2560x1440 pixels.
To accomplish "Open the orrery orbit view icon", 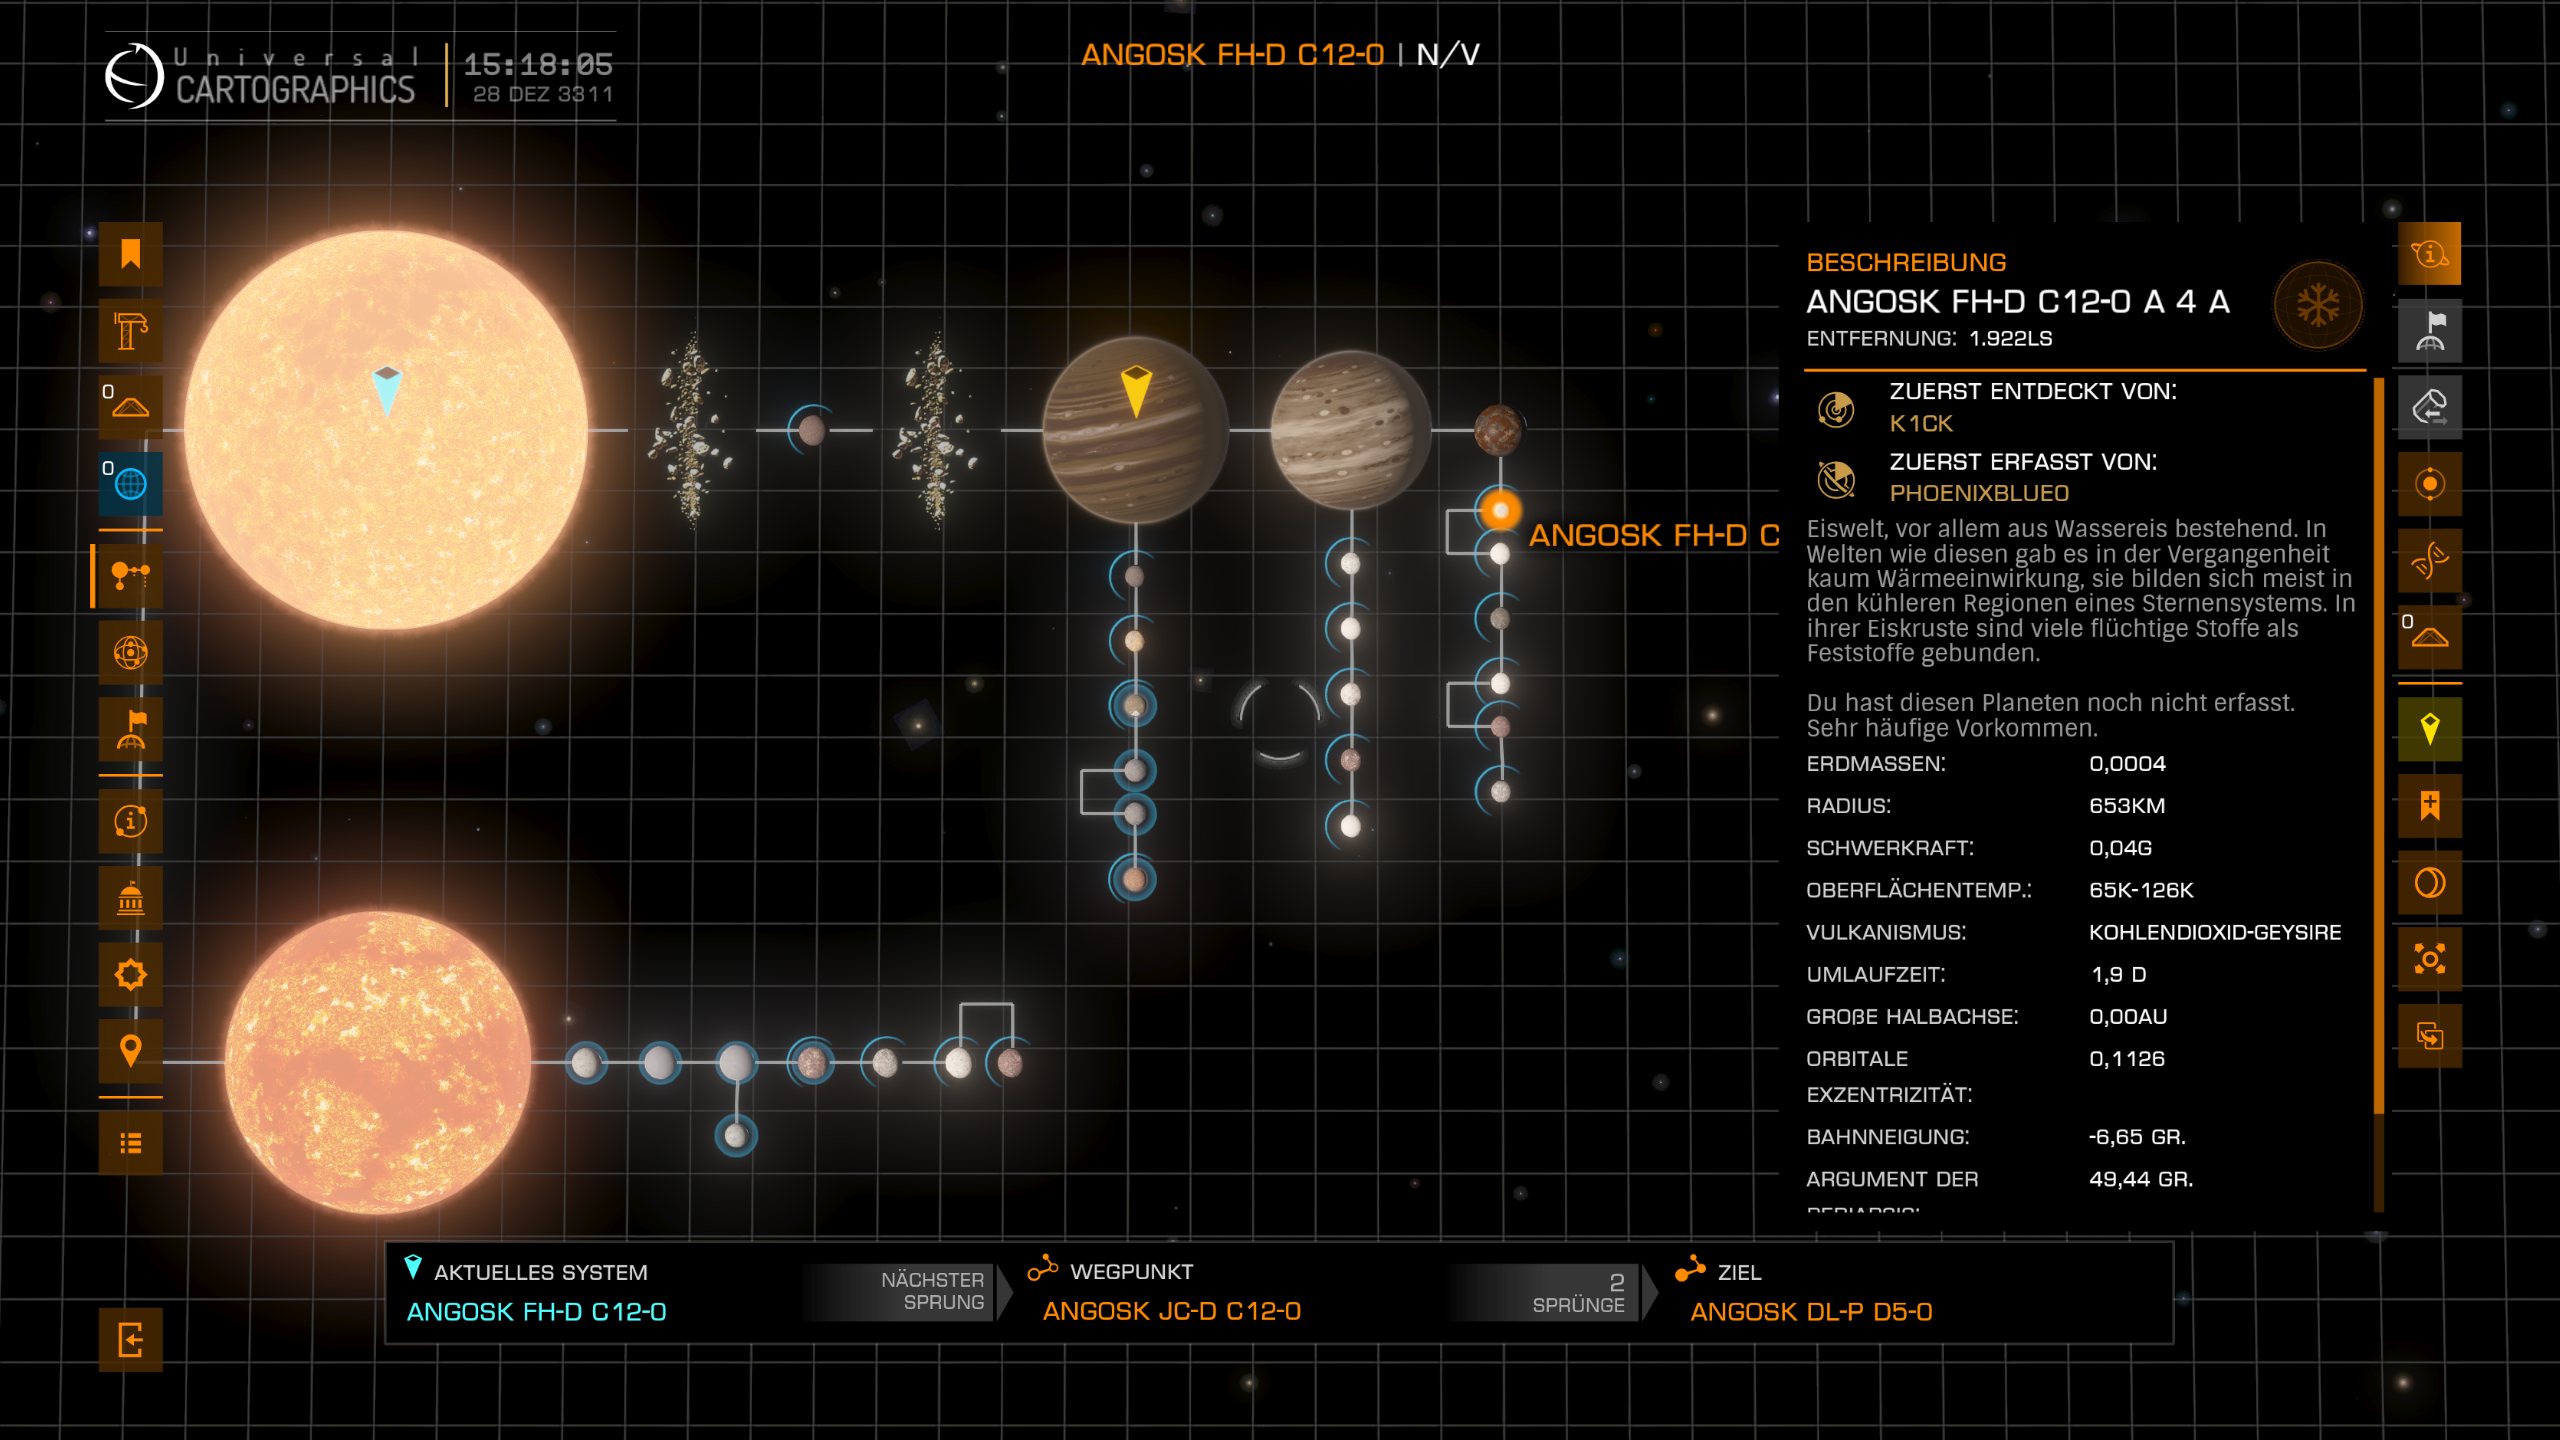I will [130, 653].
